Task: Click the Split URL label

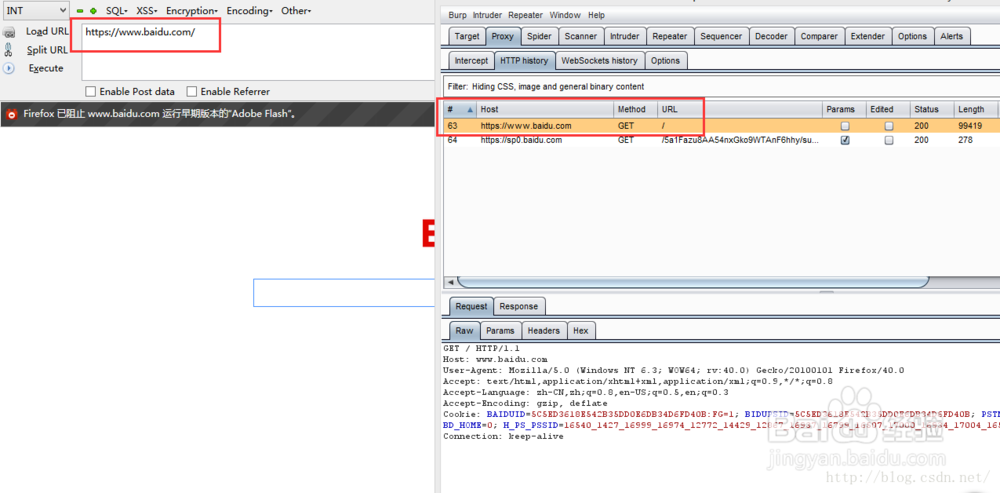Action: point(47,50)
